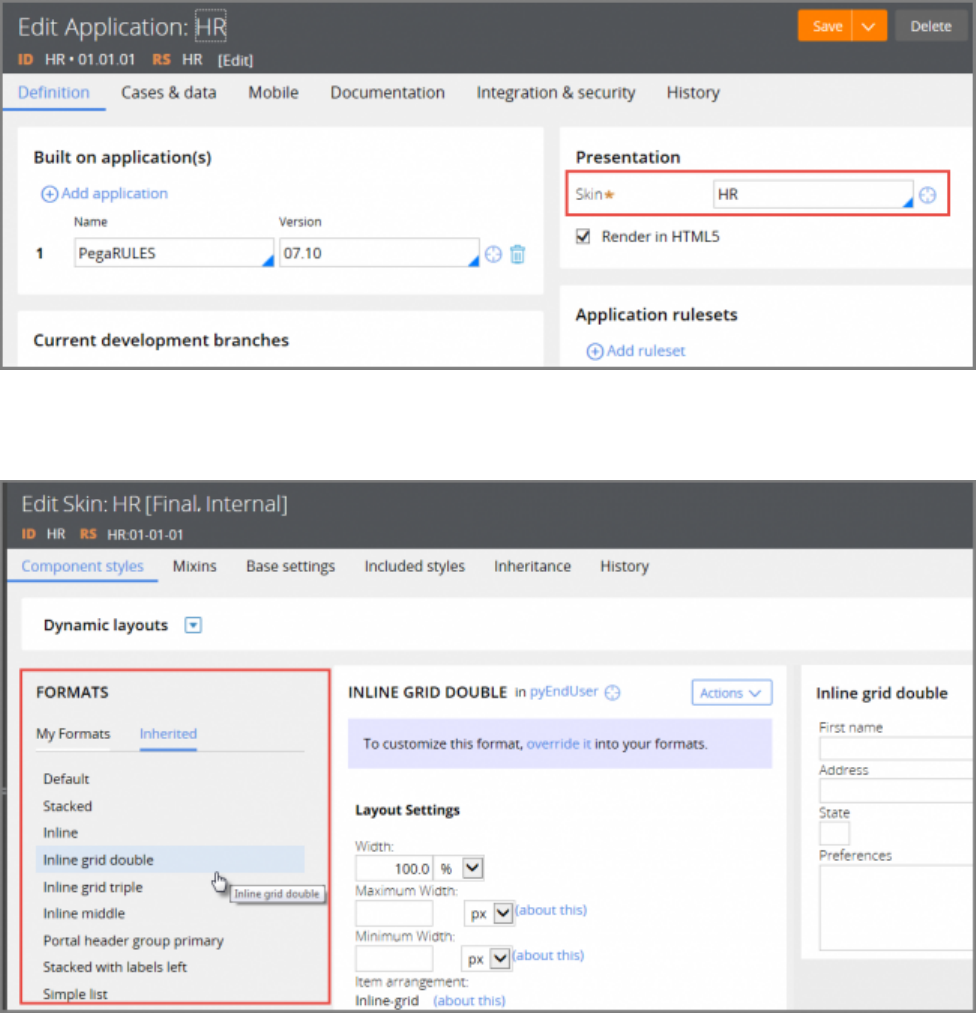
Task: Switch to My Formats tab
Action: pyautogui.click(x=73, y=733)
